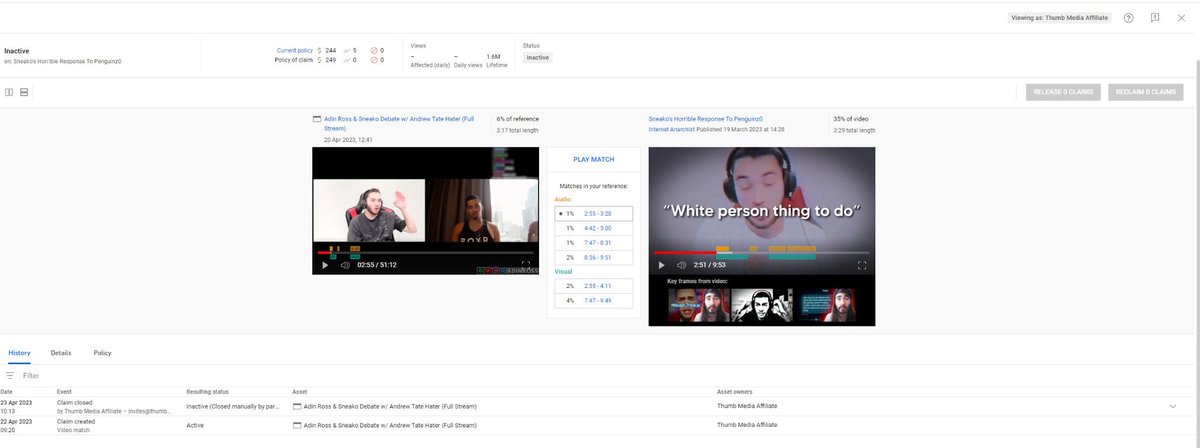The width and height of the screenshot is (1200, 448).
Task: Play the Internet Anarchist claimed video
Action: point(661,265)
